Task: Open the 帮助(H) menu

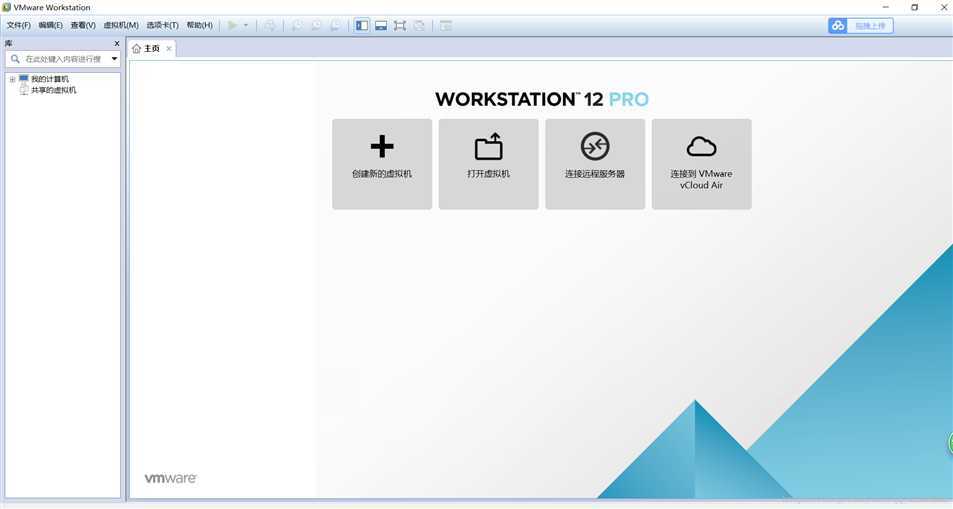Action: tap(199, 26)
